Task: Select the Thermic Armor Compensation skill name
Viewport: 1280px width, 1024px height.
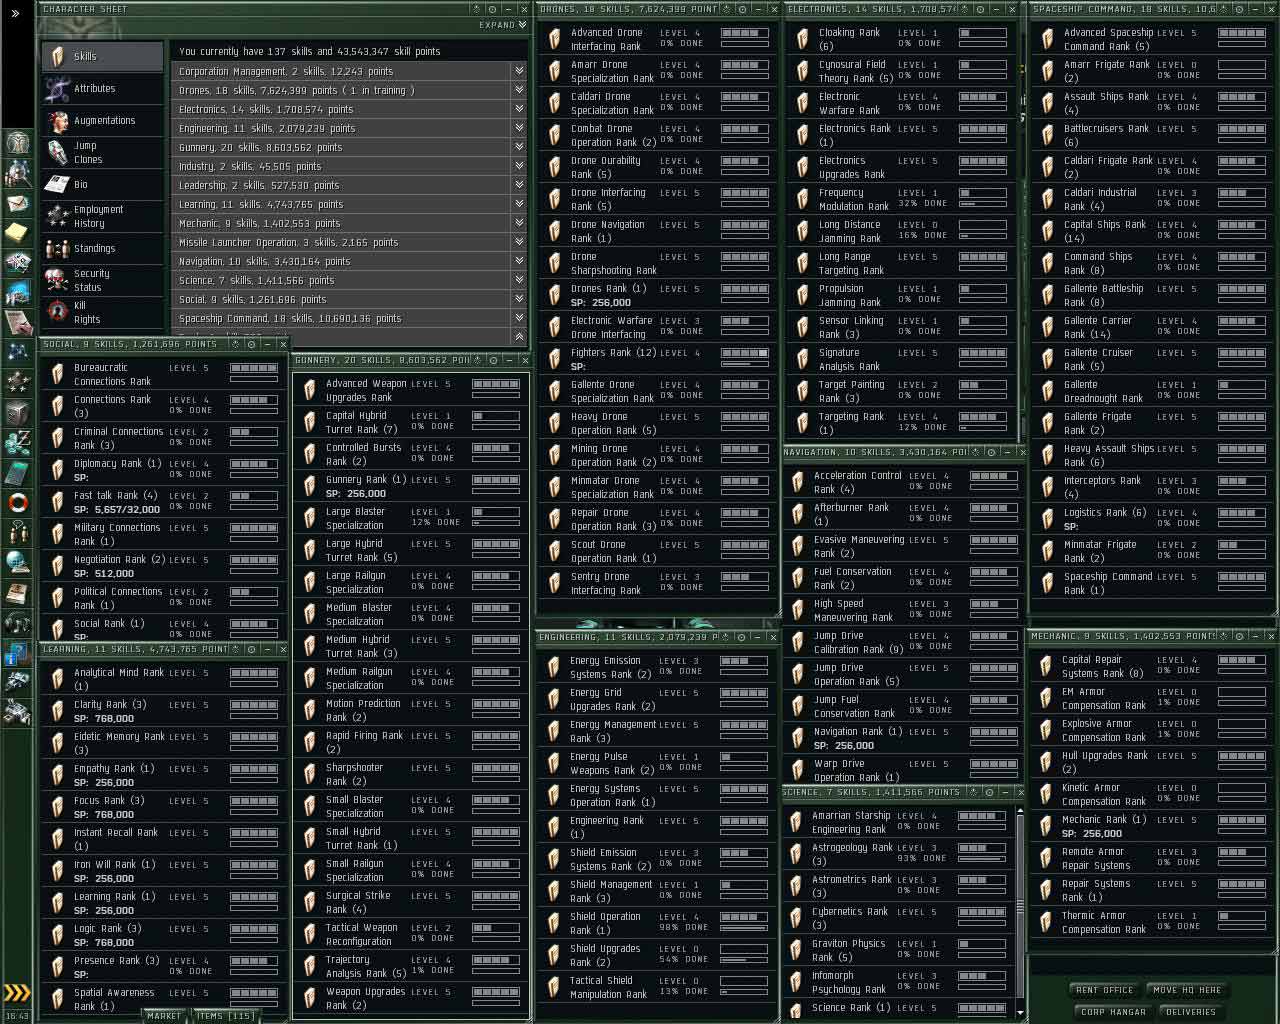Action: coord(1104,922)
